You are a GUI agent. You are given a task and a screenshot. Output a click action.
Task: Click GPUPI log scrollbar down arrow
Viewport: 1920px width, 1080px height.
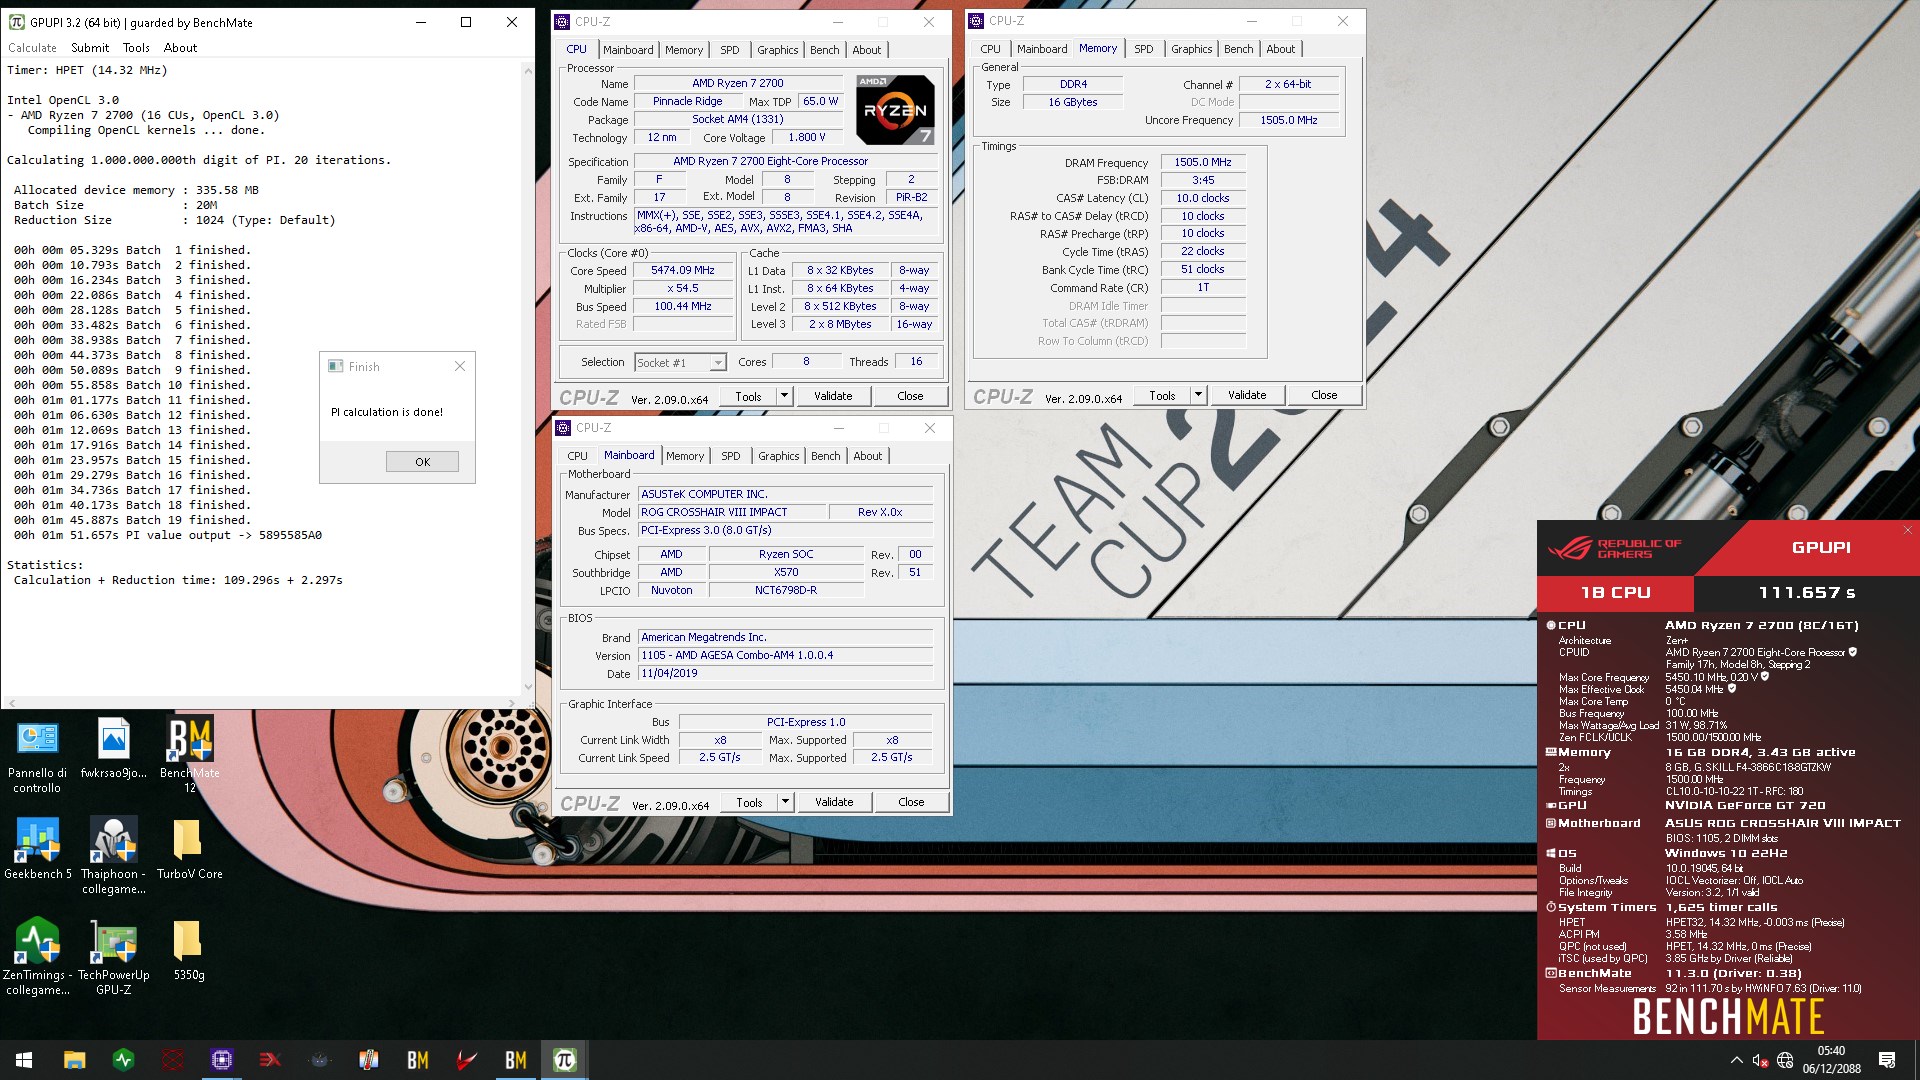(x=528, y=686)
